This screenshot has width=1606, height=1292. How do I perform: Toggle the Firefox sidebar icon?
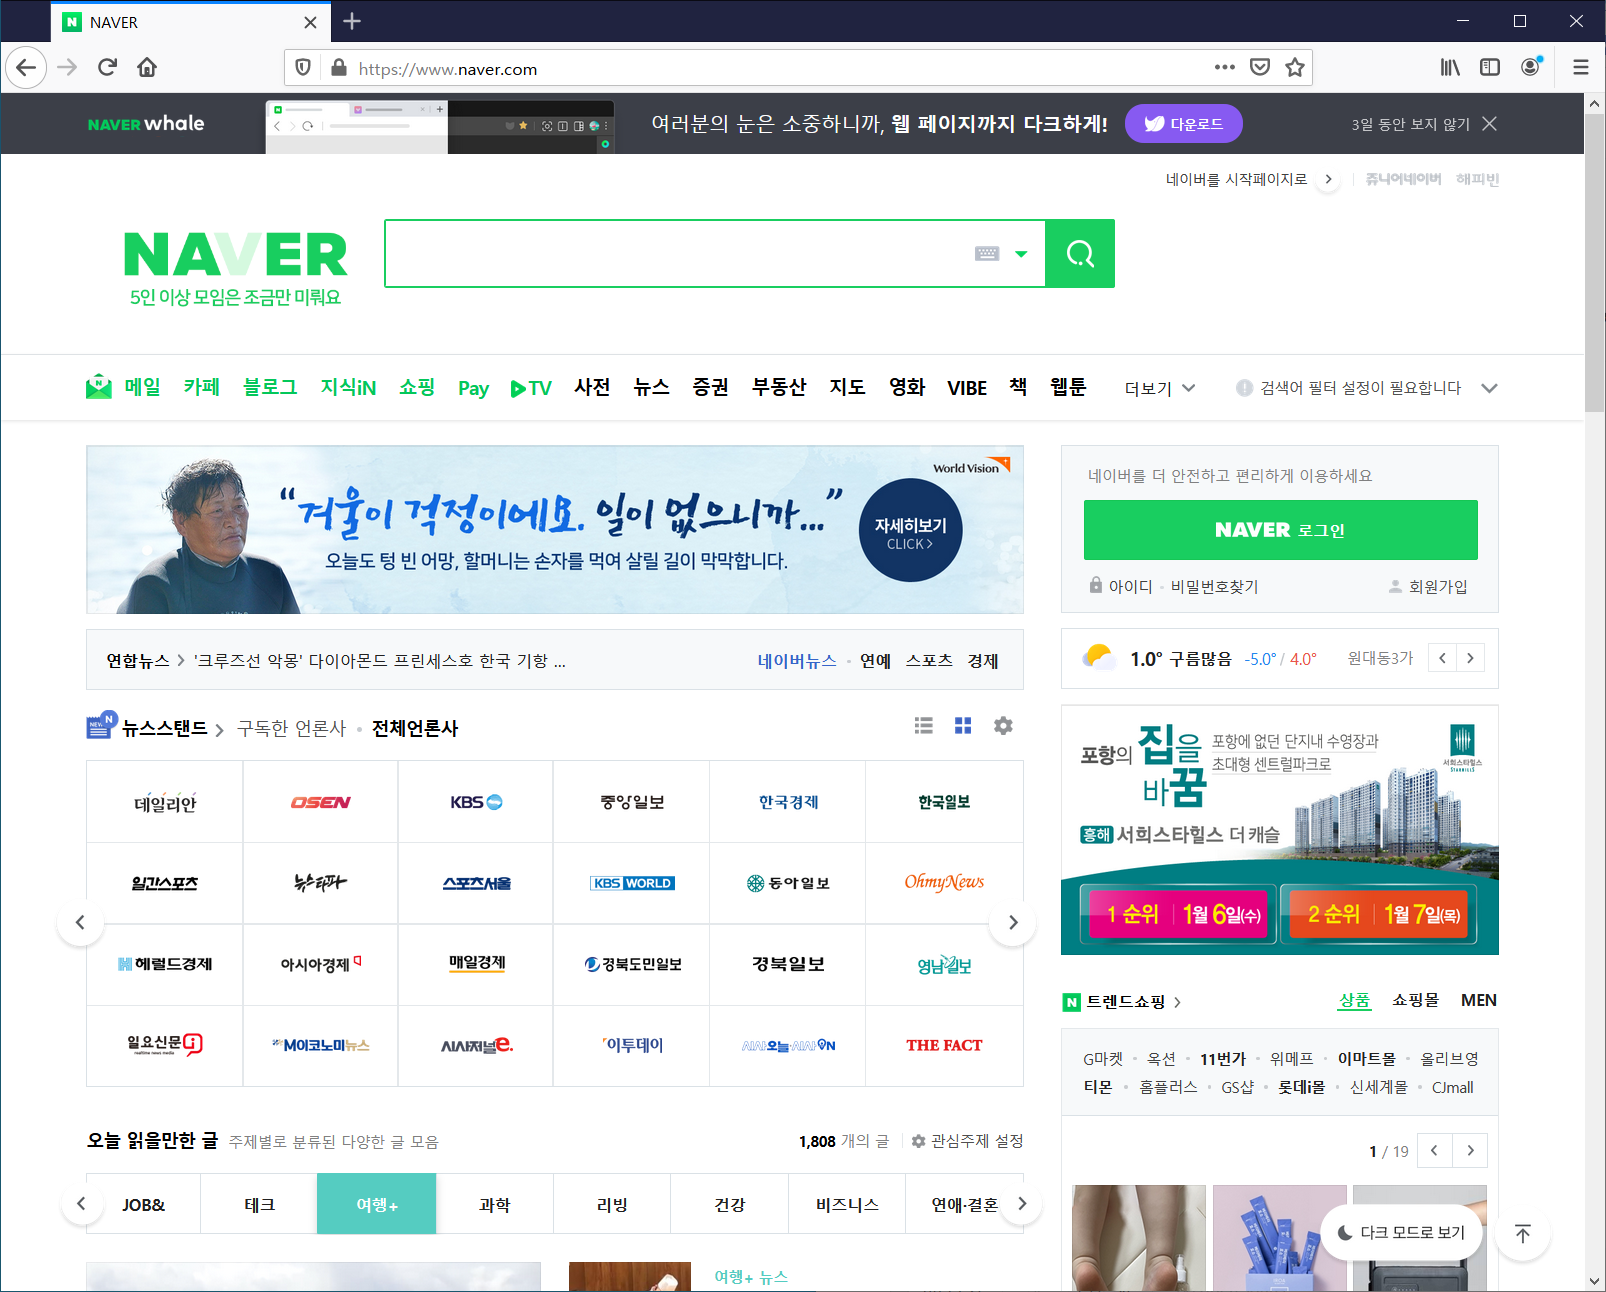pyautogui.click(x=1490, y=68)
